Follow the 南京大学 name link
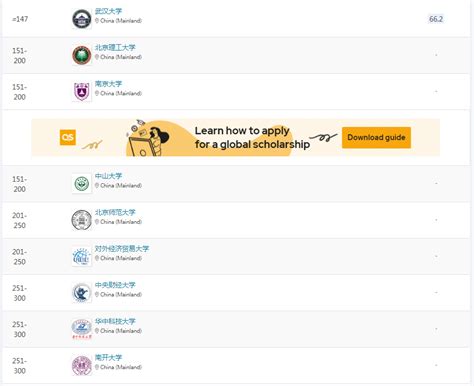Screen dimensions: 474x386 tap(108, 84)
